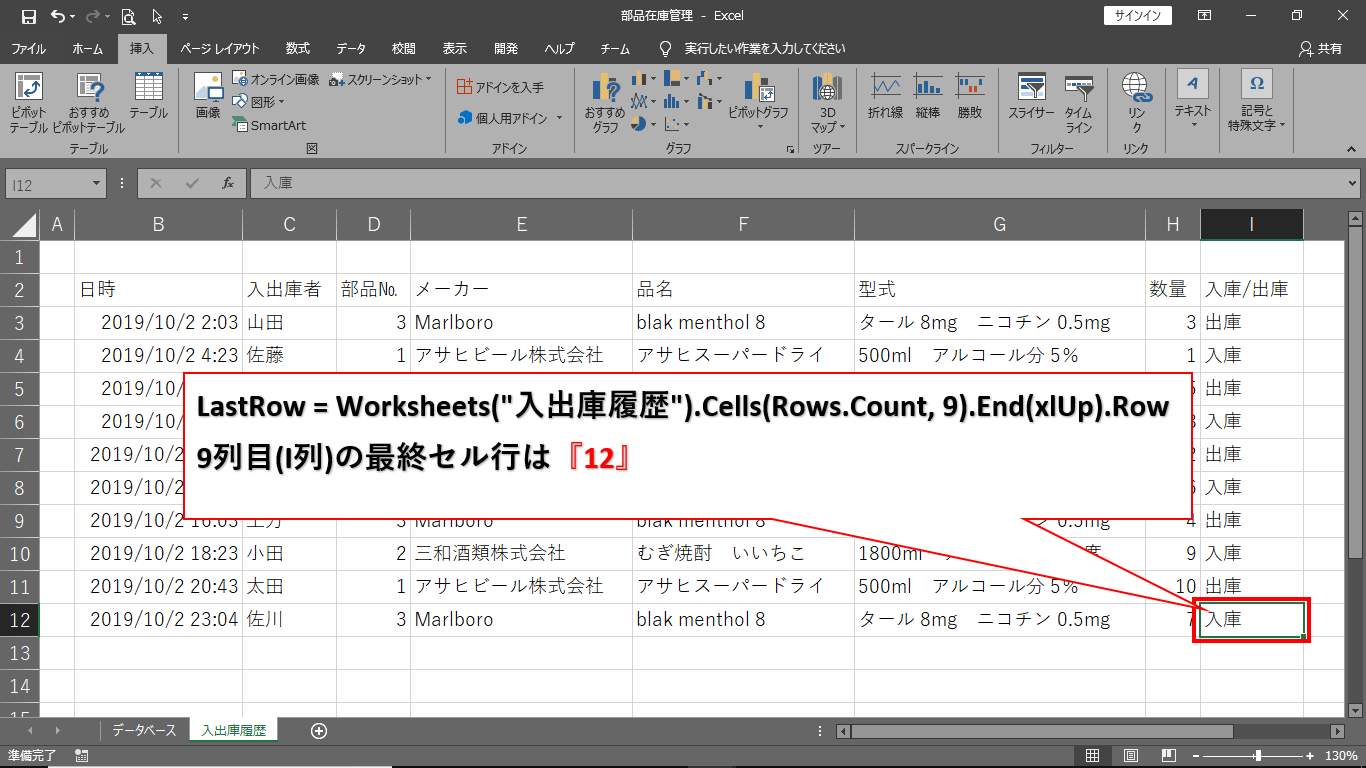Open the Symbols (記号と特殊文字) dropdown

click(1257, 103)
